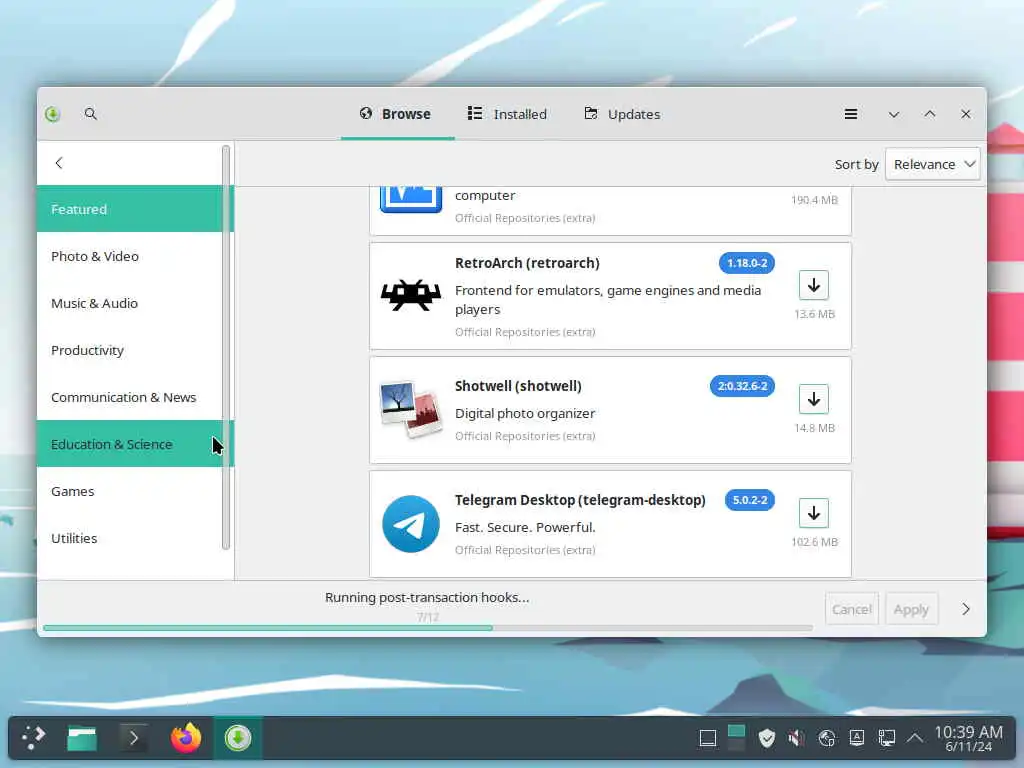1024x768 pixels.
Task: Click the back arrow in sidebar
Action: coord(59,163)
